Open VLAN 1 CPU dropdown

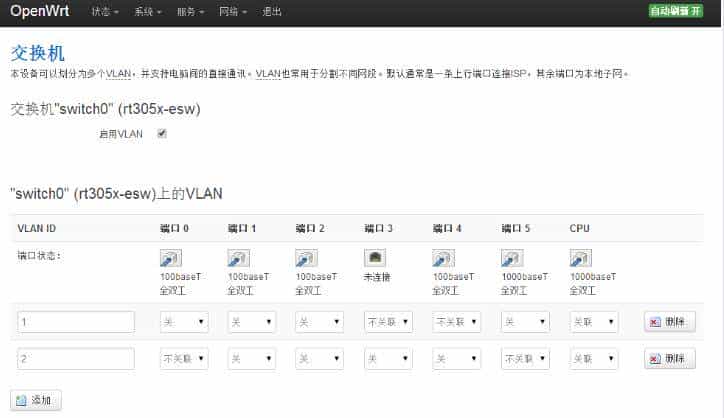click(594, 322)
